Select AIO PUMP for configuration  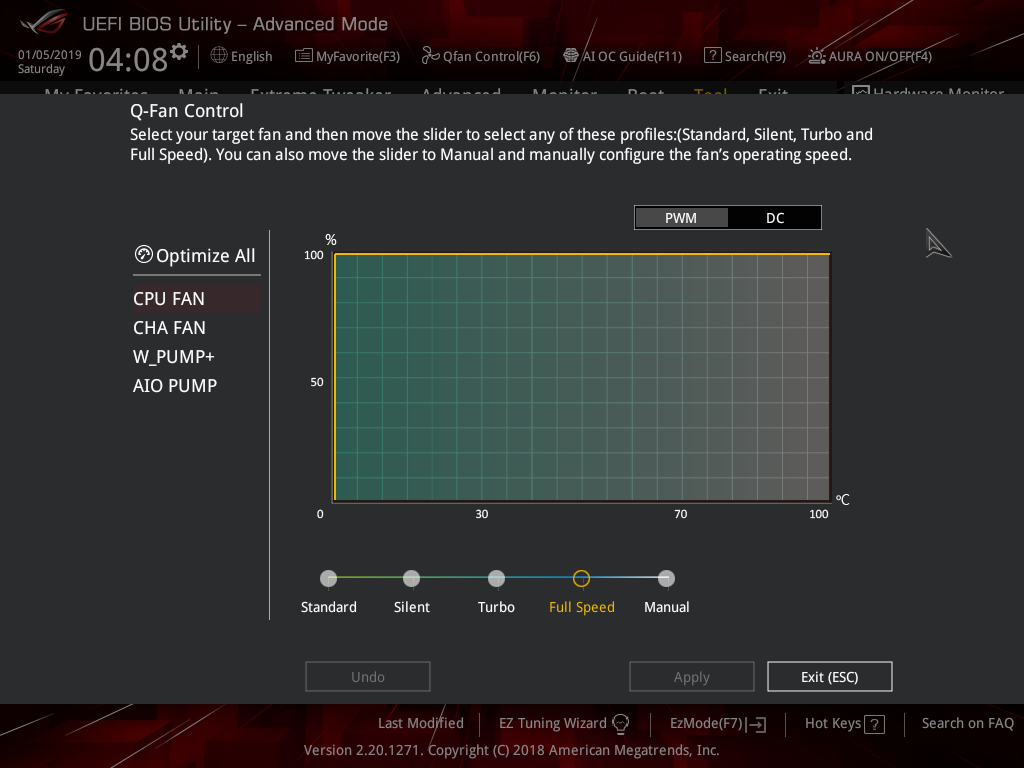[x=175, y=385]
